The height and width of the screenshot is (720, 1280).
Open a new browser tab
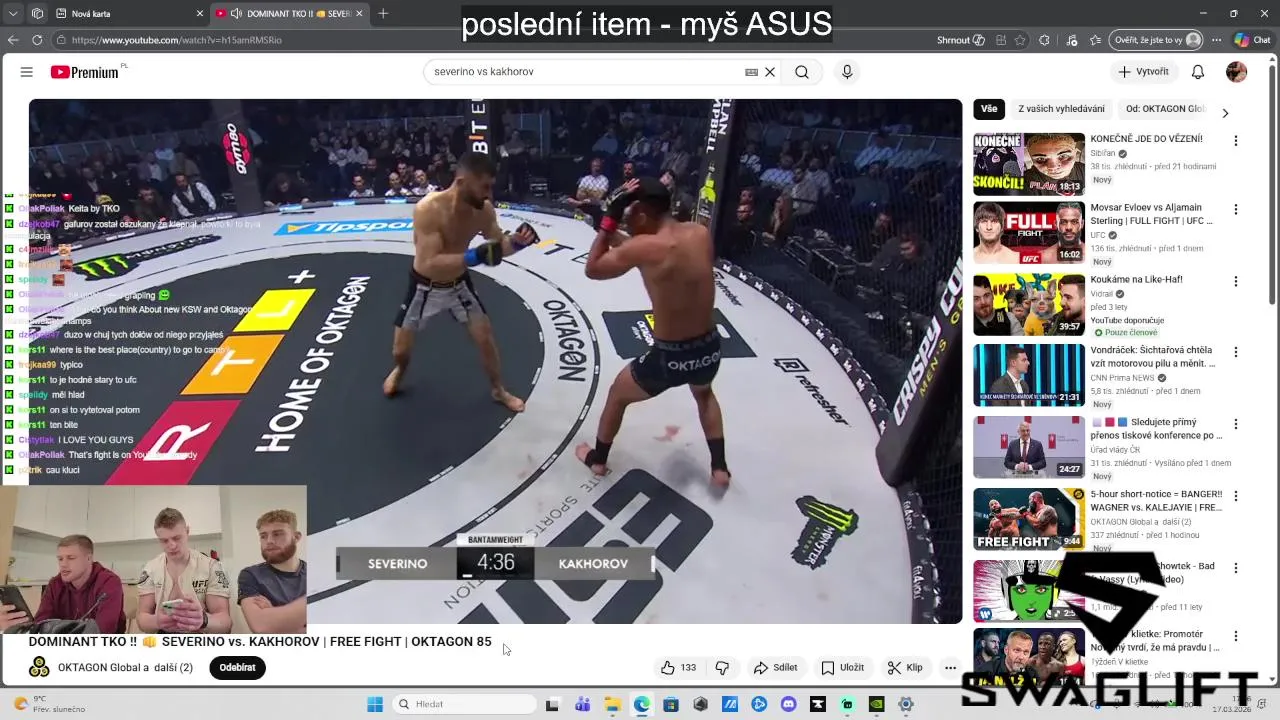[383, 14]
